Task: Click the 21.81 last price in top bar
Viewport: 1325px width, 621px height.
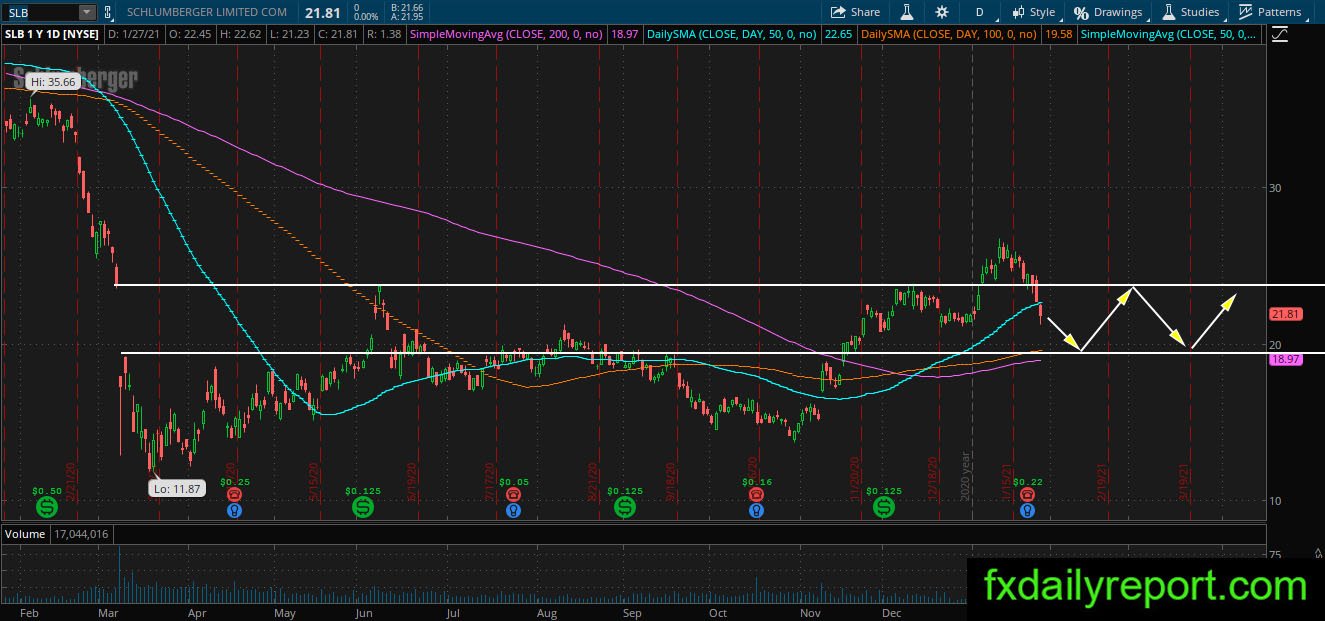Action: click(x=323, y=12)
